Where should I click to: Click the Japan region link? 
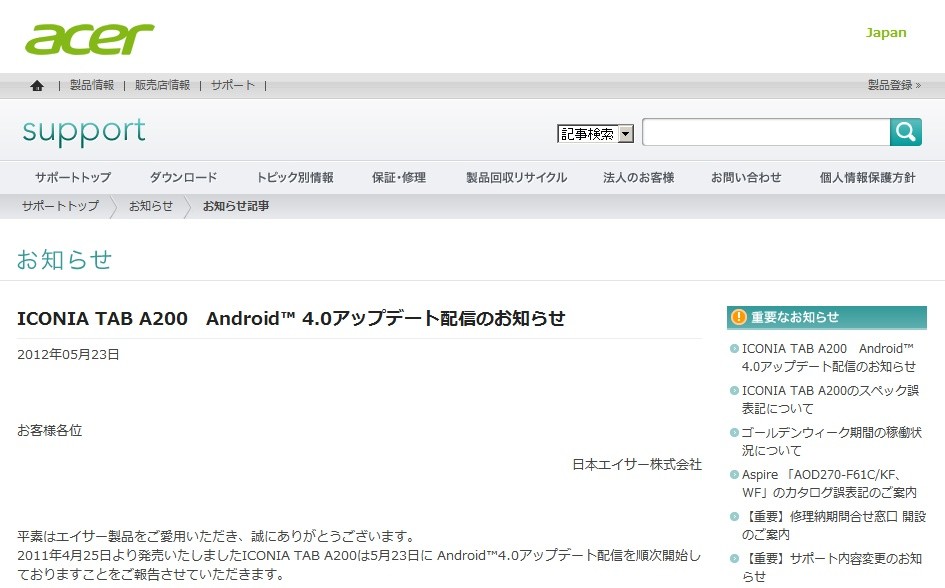click(x=886, y=33)
